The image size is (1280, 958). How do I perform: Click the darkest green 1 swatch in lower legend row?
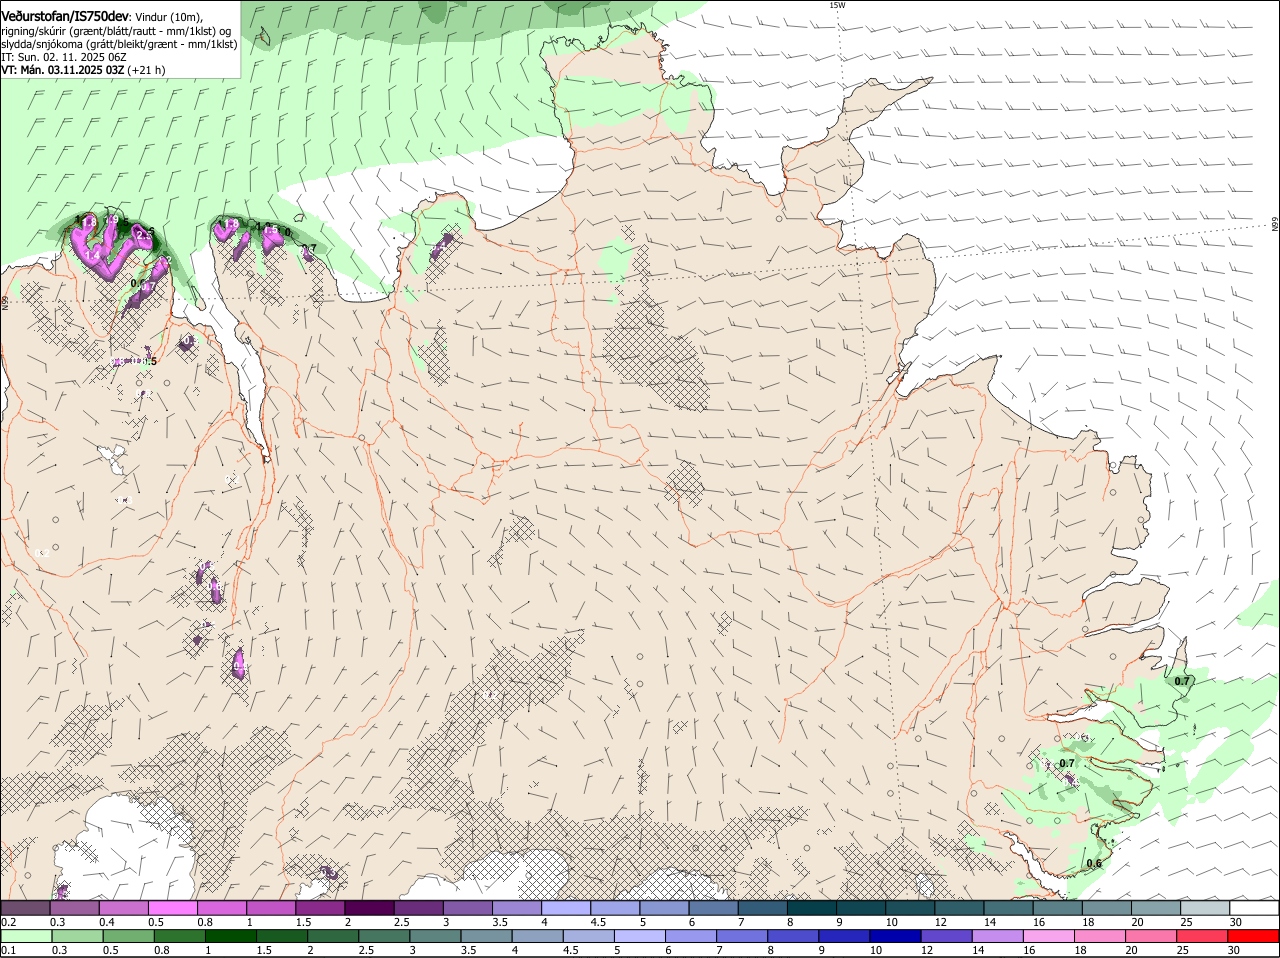pyautogui.click(x=231, y=936)
